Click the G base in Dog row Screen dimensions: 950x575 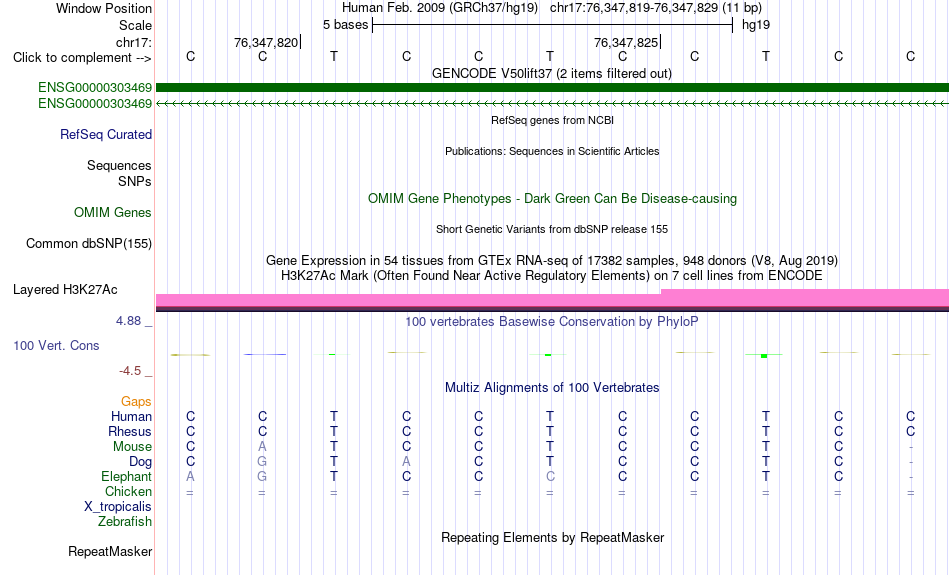point(262,462)
